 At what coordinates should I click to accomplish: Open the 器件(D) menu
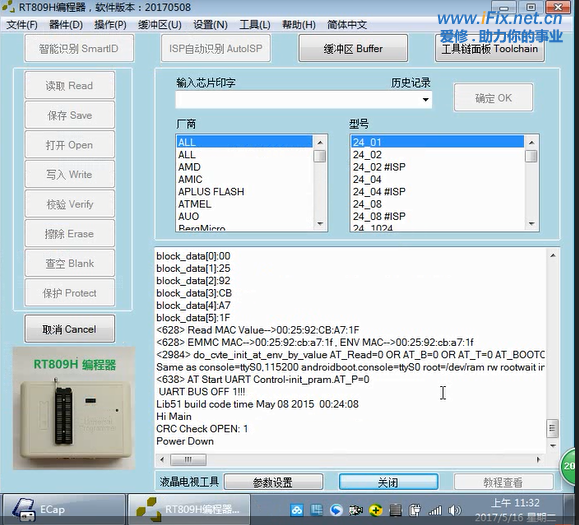(x=65, y=25)
